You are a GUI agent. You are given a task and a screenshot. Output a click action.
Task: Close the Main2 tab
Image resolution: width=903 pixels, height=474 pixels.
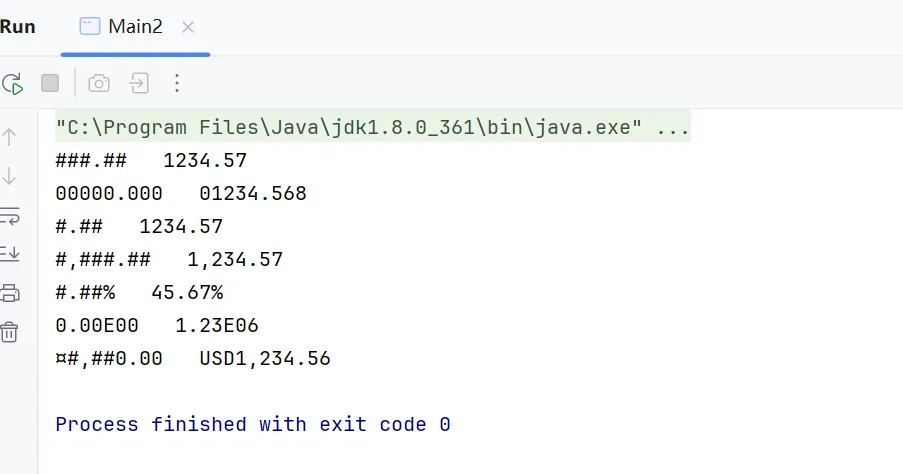pyautogui.click(x=189, y=27)
